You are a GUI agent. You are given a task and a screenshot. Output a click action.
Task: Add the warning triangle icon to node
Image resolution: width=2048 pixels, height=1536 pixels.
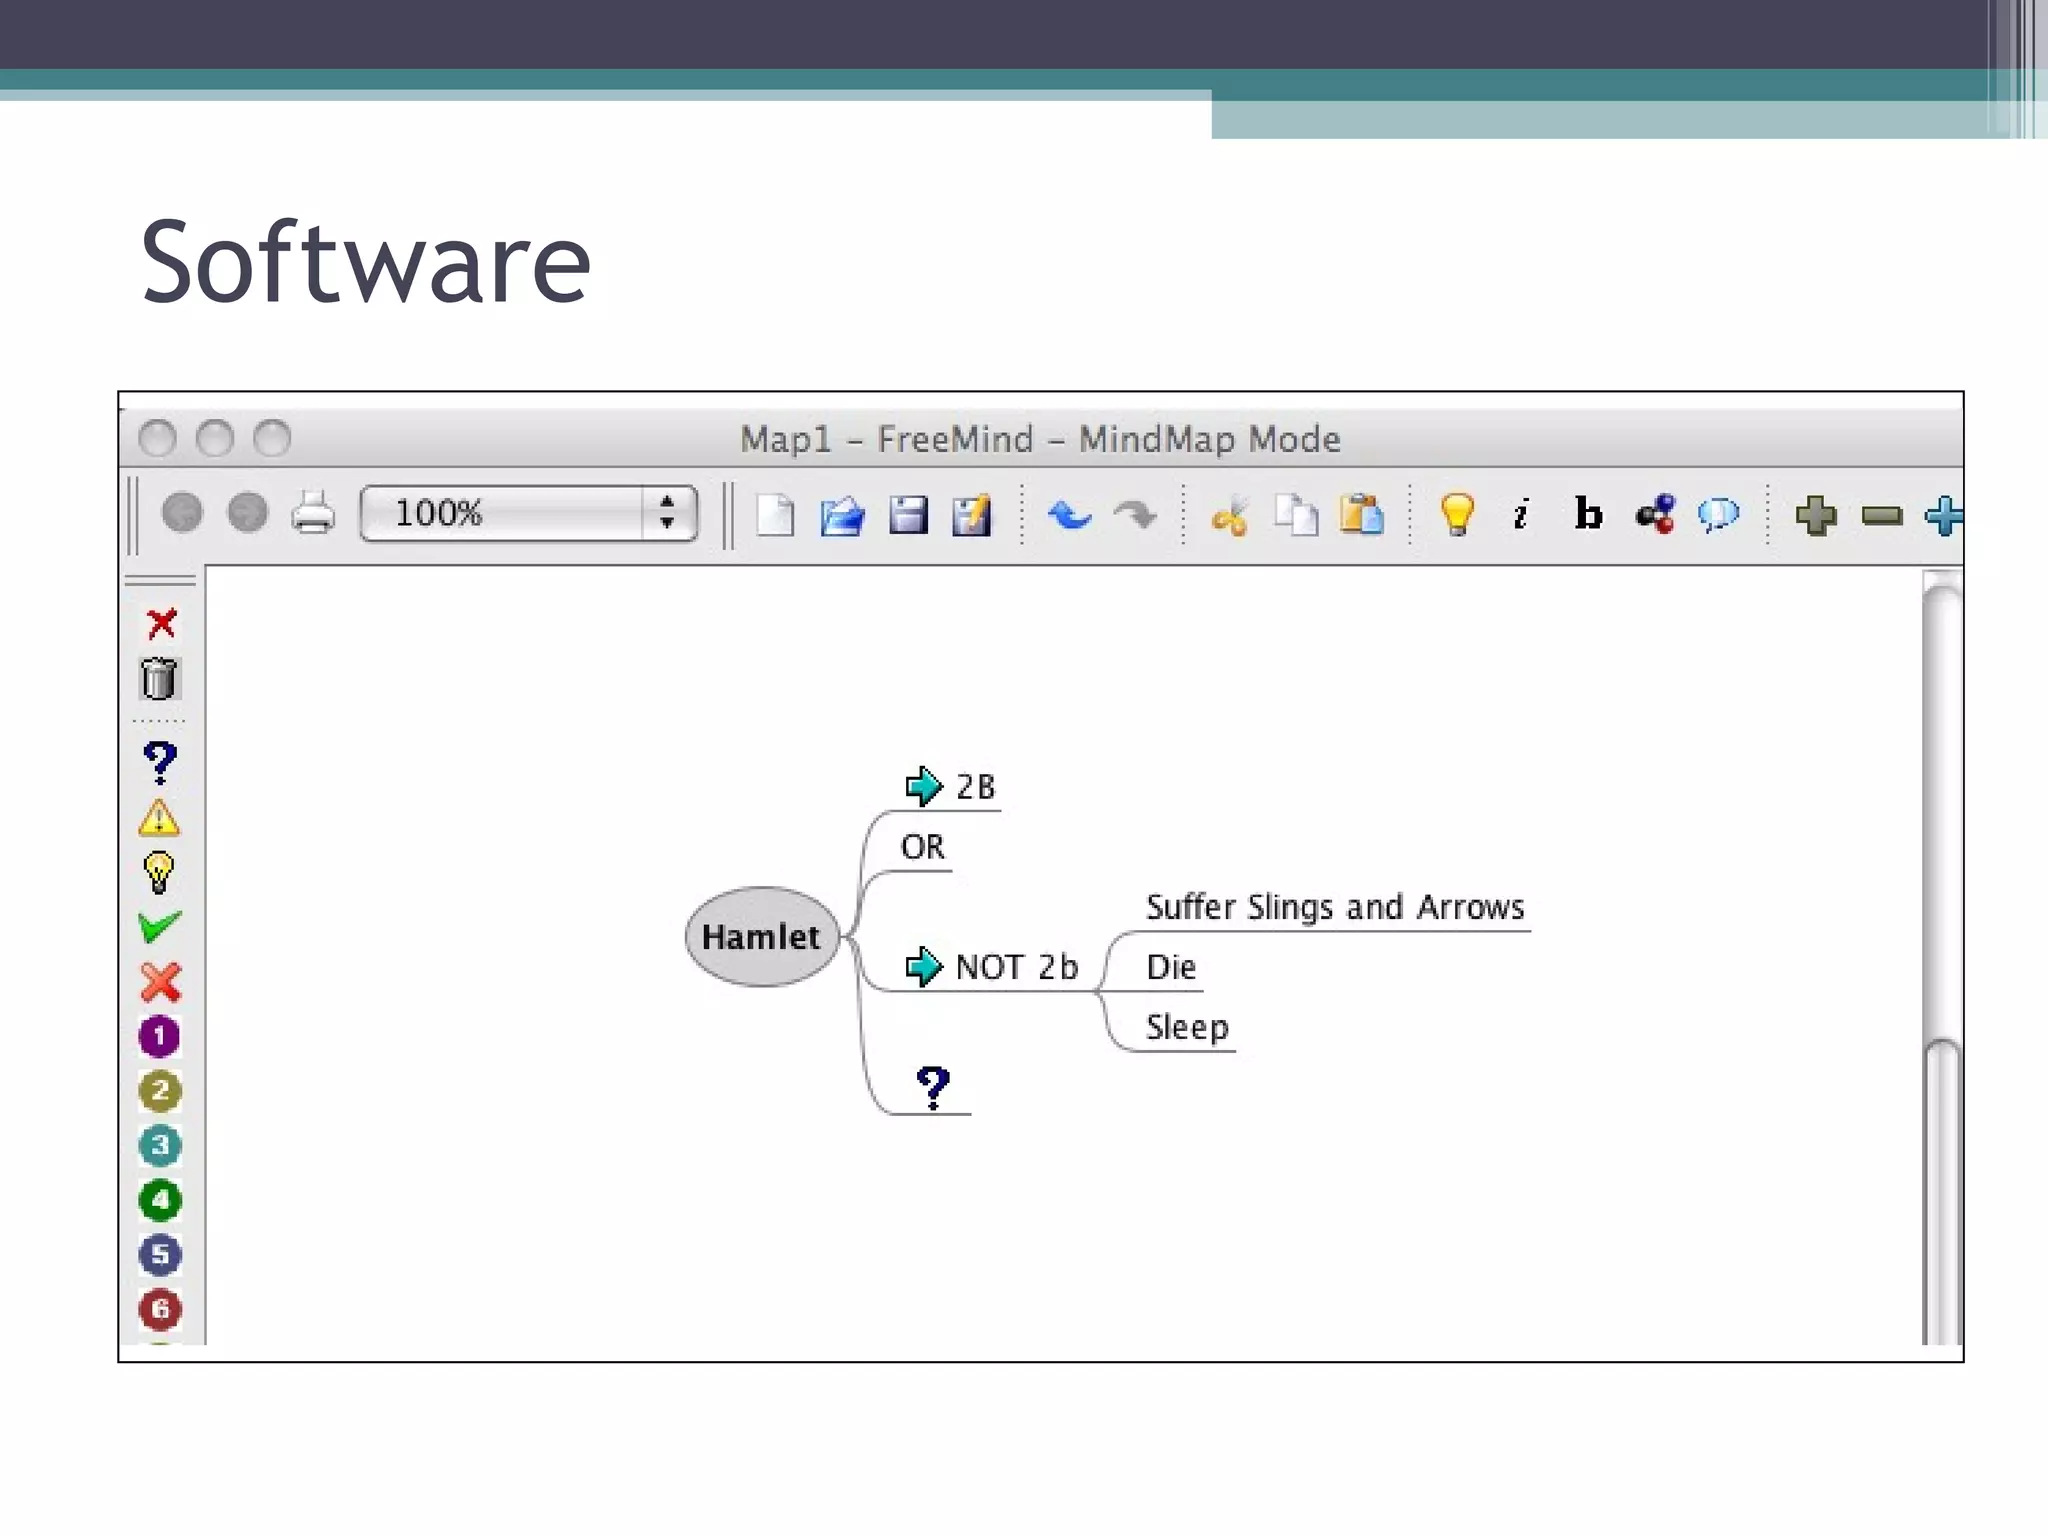click(x=159, y=818)
